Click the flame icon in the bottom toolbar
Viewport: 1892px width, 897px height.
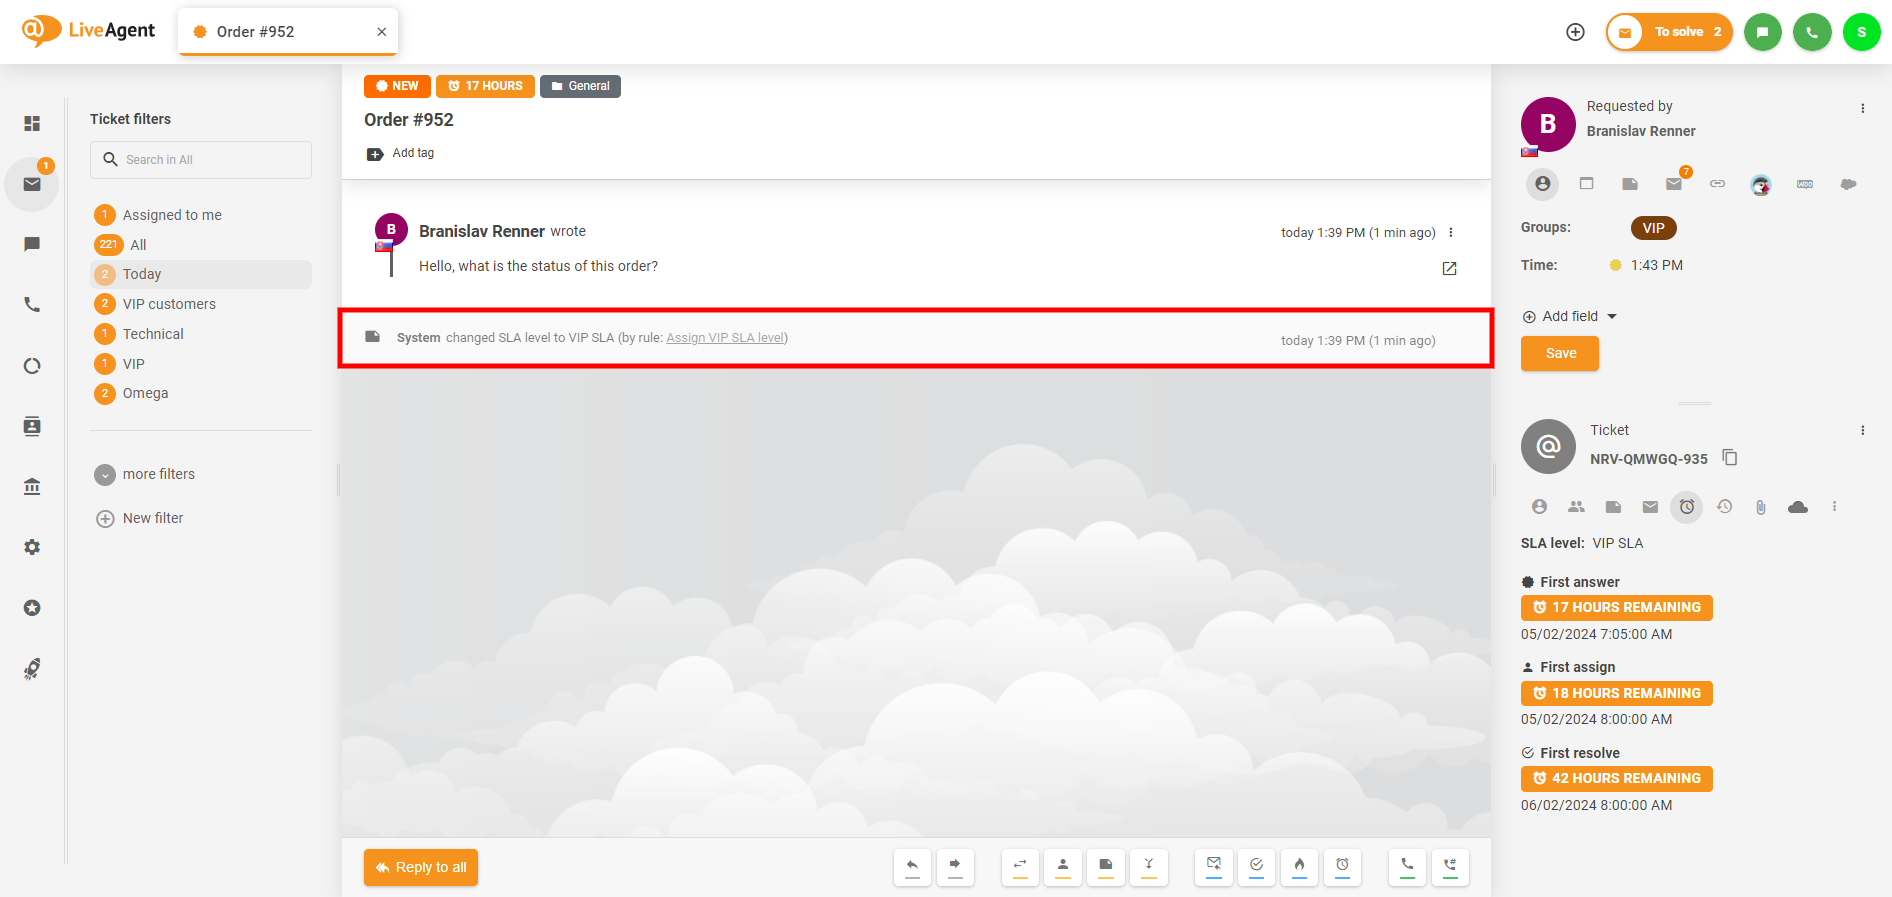pyautogui.click(x=1299, y=866)
